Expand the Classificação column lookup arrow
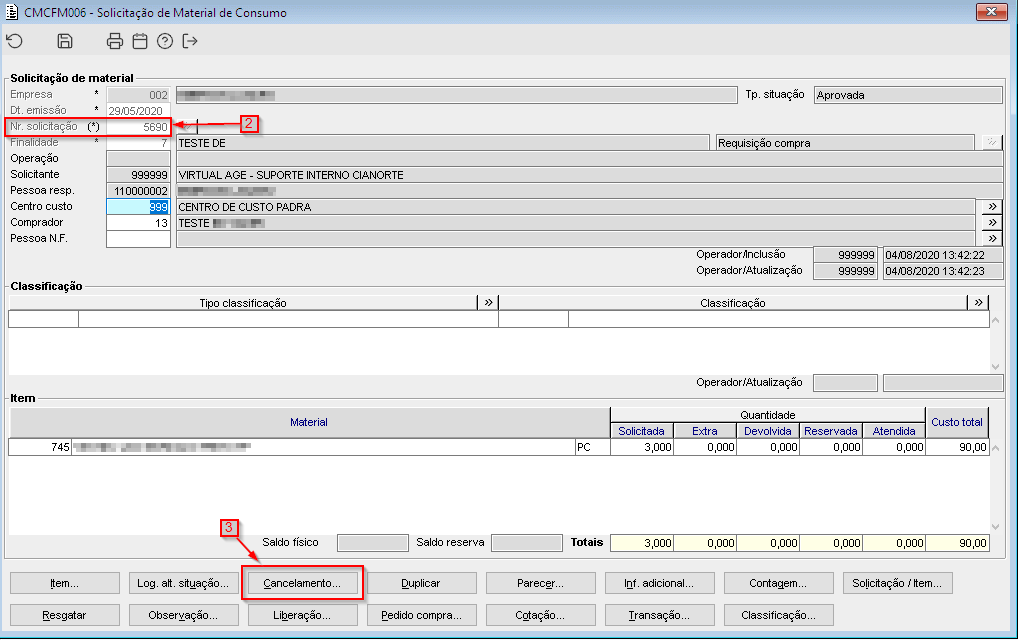Screen dimensions: 1018x640 (978, 302)
